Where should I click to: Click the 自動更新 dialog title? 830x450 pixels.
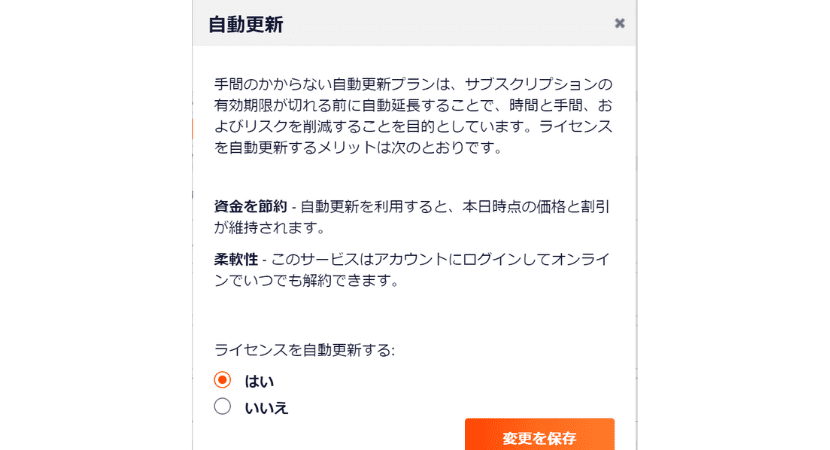pyautogui.click(x=245, y=24)
